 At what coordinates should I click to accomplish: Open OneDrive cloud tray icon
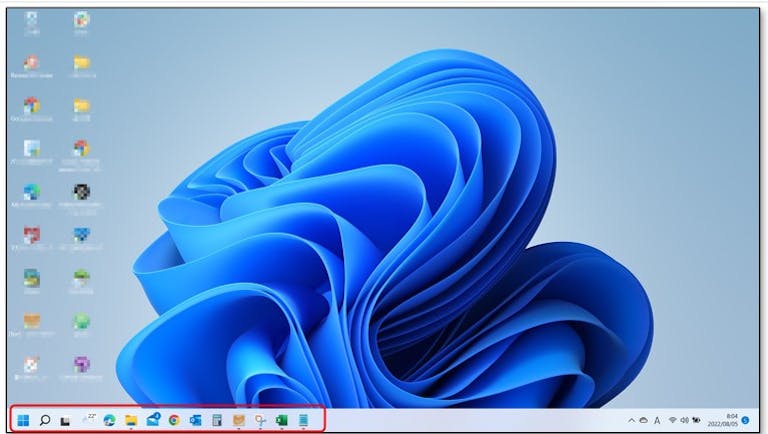[x=644, y=420]
